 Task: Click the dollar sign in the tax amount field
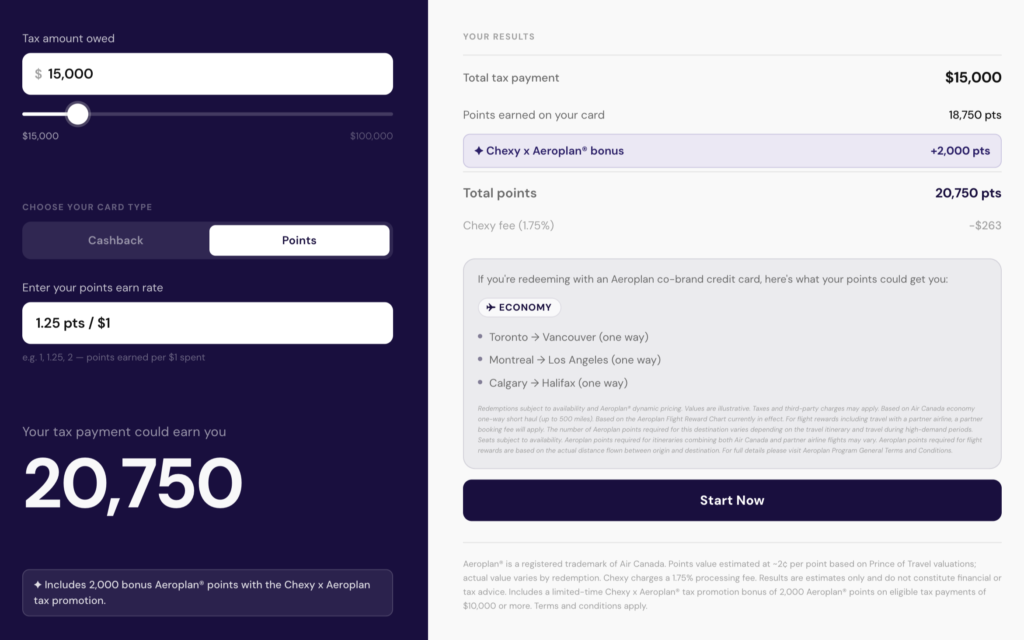pyautogui.click(x=38, y=74)
